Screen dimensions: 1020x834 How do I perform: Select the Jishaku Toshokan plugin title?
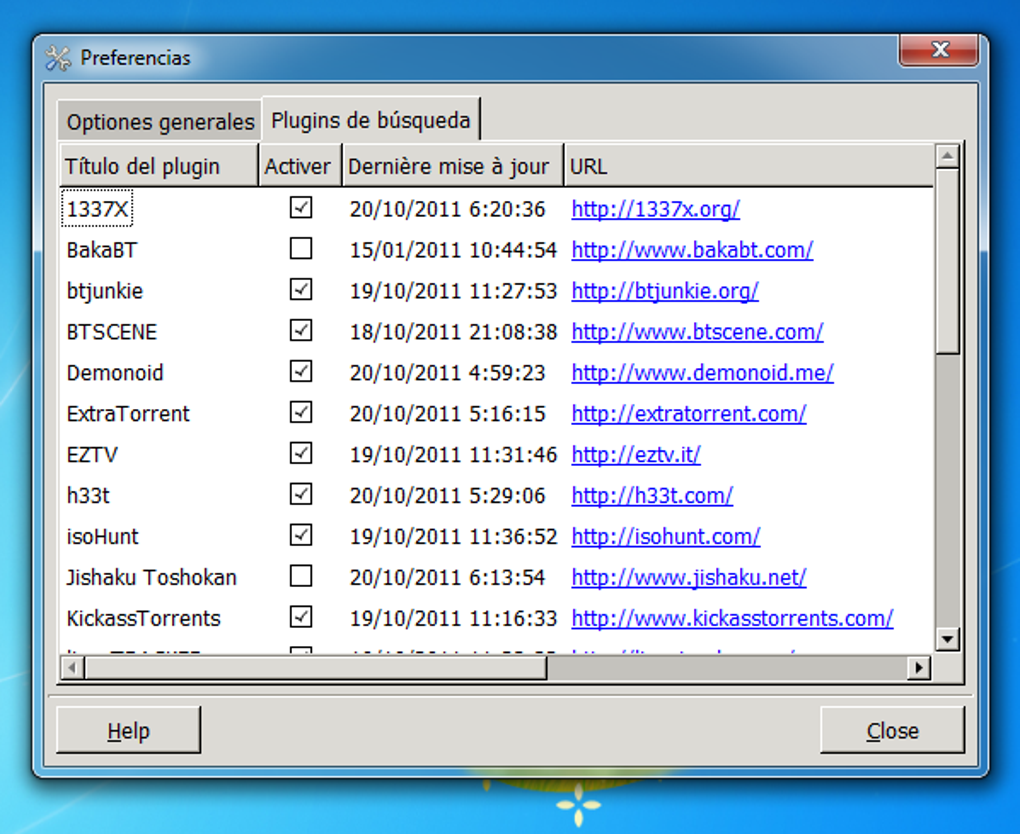coord(152,578)
